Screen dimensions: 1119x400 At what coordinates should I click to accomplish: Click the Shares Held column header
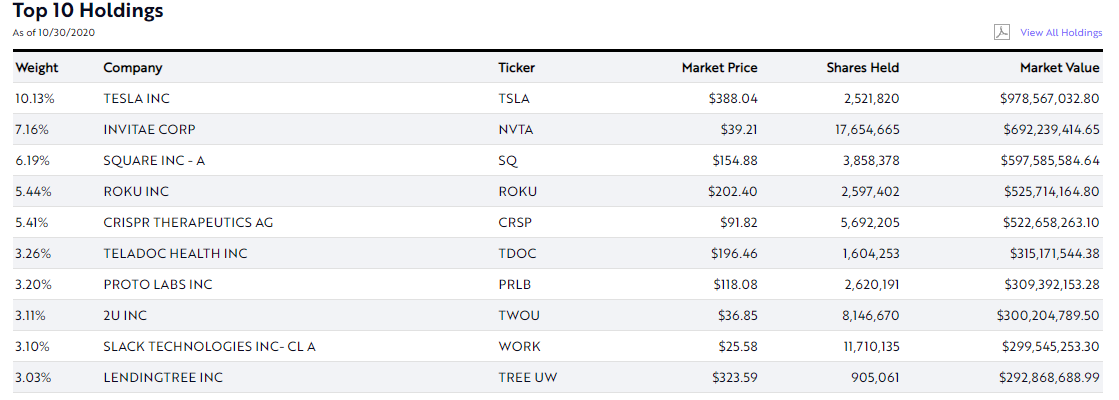(x=862, y=68)
